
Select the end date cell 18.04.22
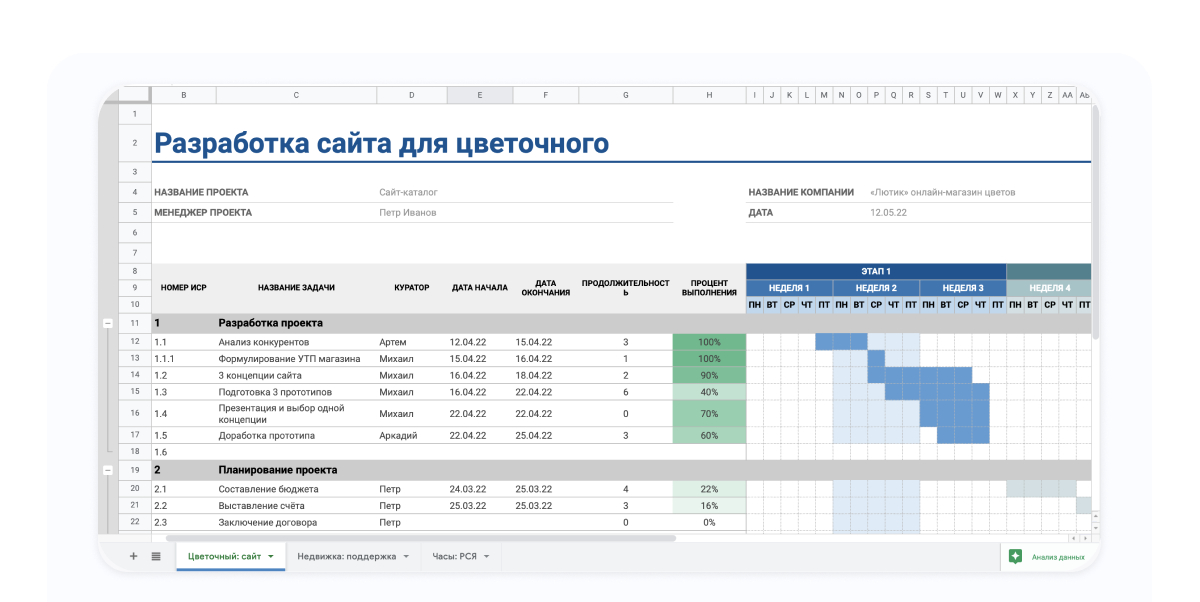pos(545,376)
